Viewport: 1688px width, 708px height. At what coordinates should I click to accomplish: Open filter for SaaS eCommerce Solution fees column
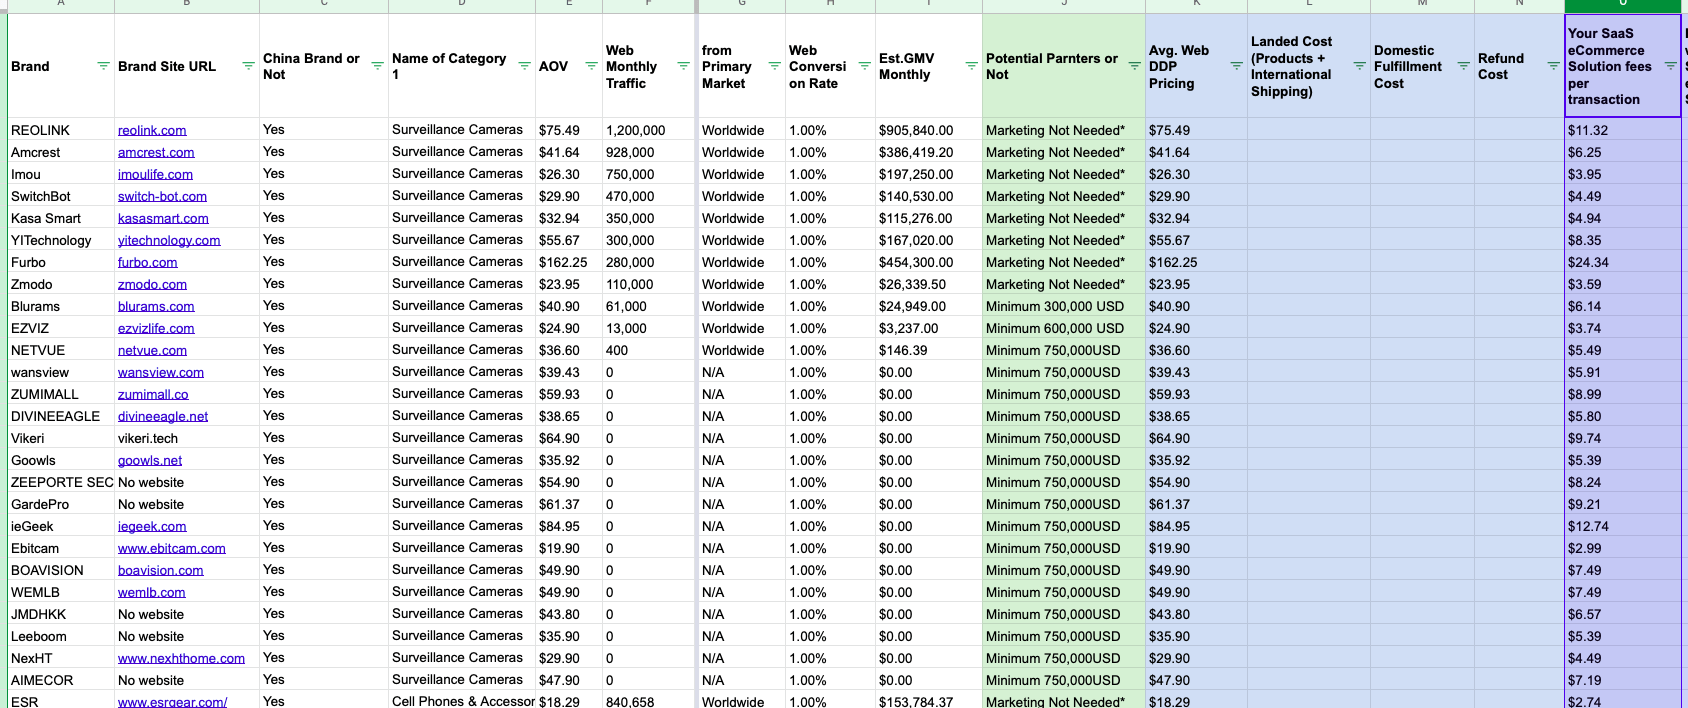tap(1670, 66)
